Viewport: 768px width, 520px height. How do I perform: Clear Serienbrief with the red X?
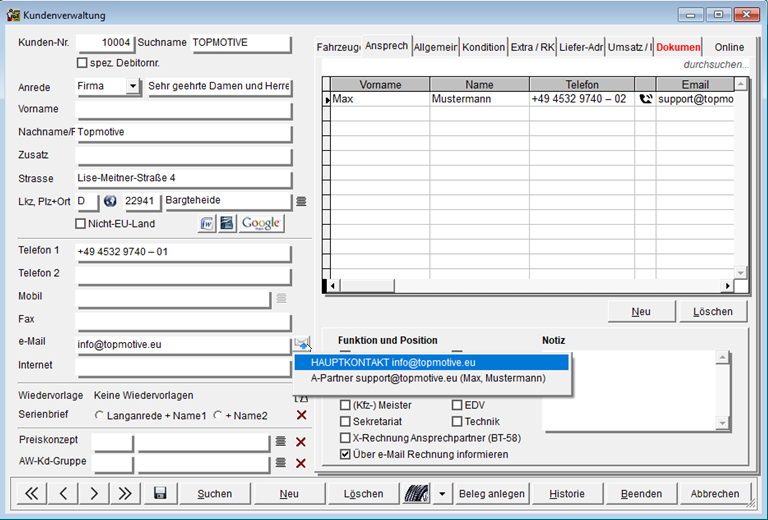[x=302, y=415]
